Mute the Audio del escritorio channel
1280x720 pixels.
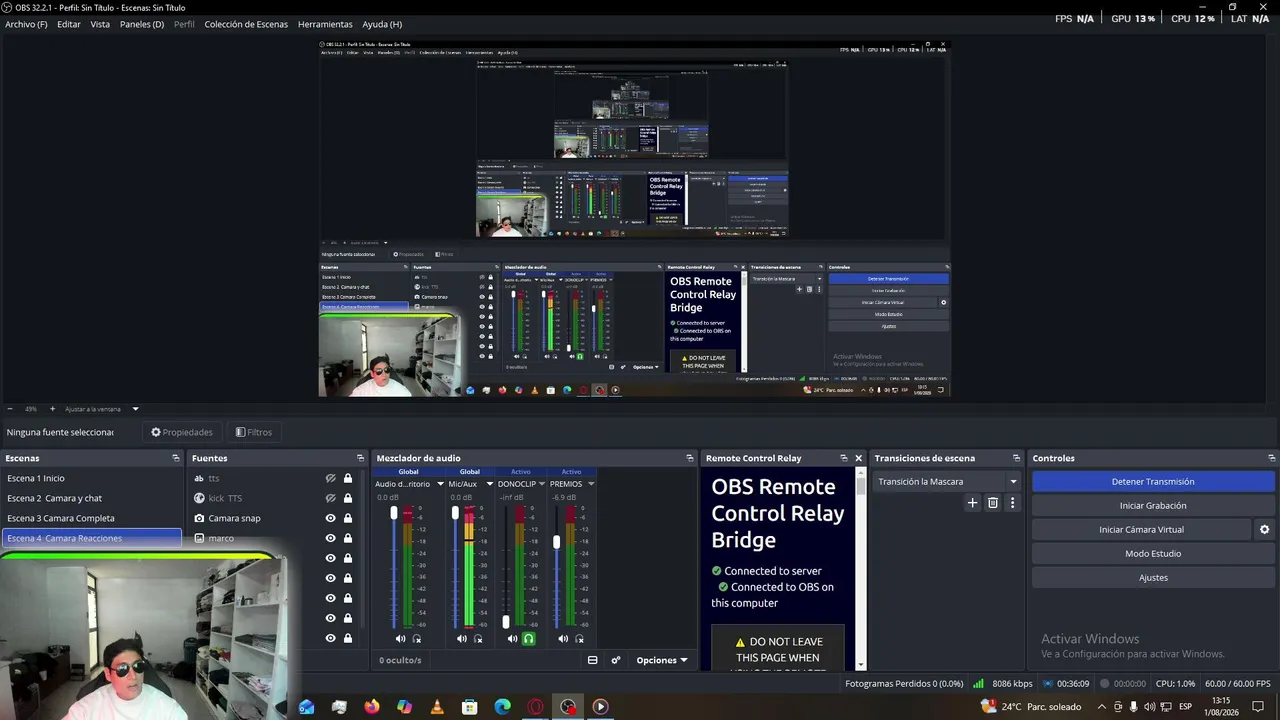click(400, 639)
